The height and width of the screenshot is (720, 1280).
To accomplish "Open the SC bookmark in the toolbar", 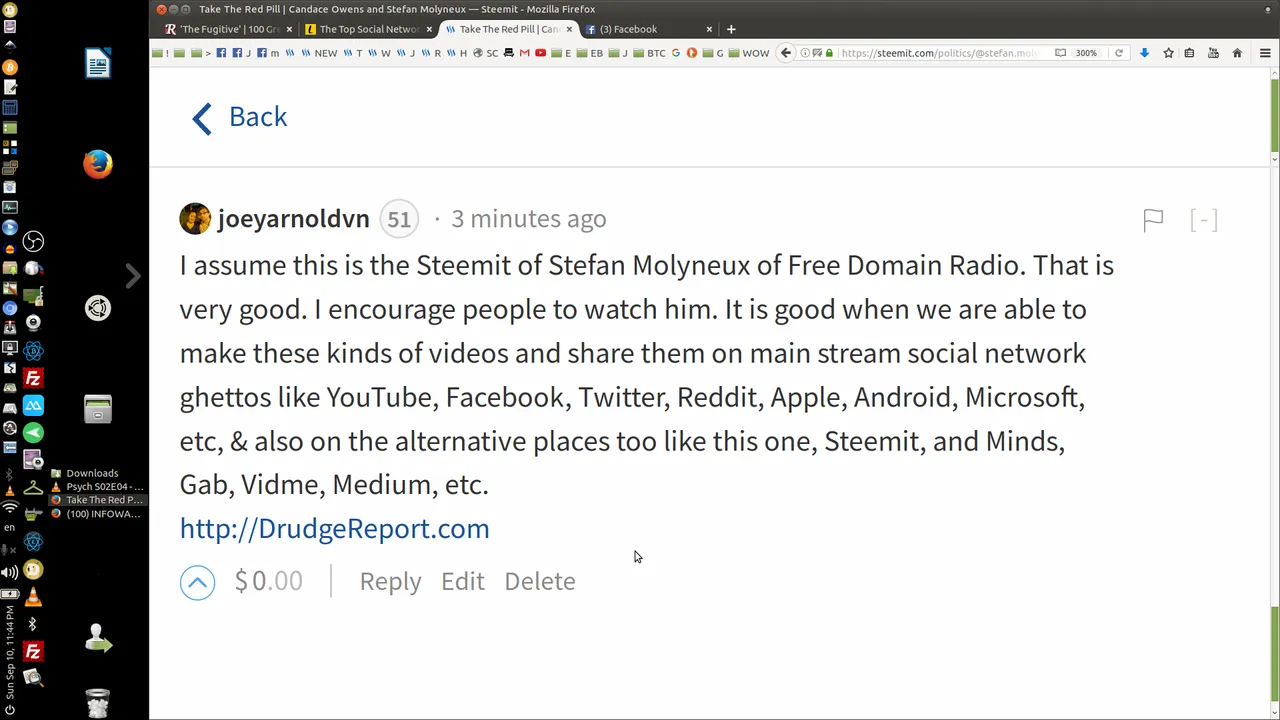I will point(486,53).
